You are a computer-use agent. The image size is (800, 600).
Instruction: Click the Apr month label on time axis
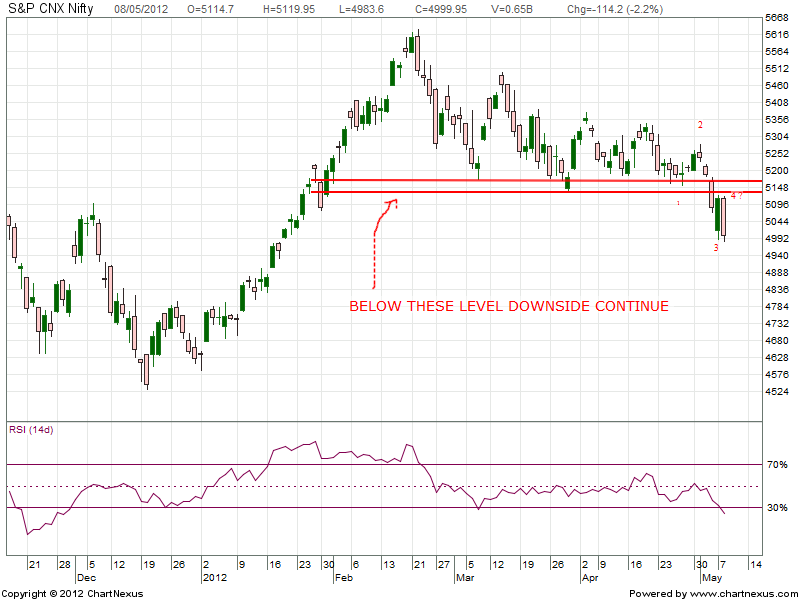590,578
